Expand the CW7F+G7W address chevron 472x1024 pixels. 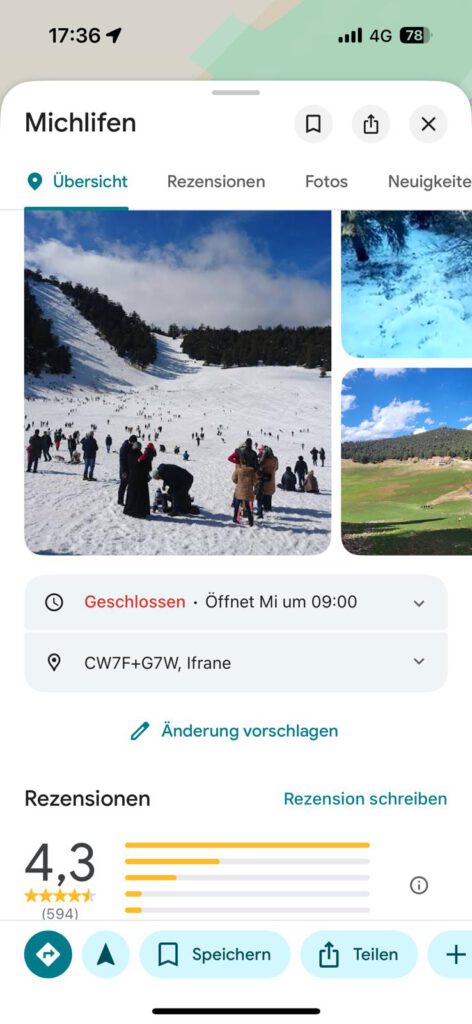coord(419,662)
